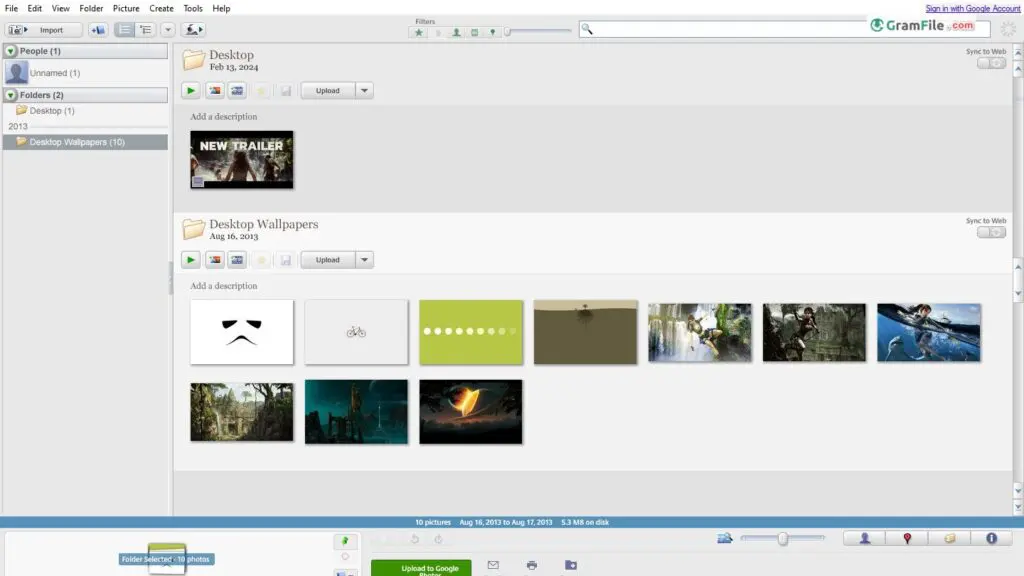Show the Properties info panel

pos(991,538)
